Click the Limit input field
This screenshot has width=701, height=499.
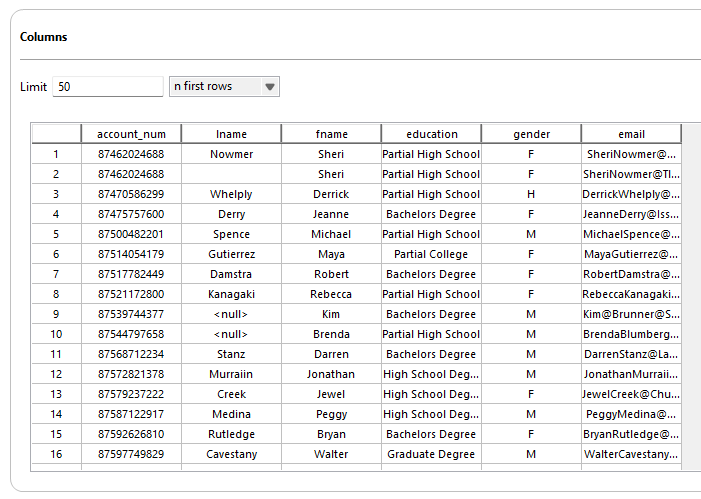[107, 87]
